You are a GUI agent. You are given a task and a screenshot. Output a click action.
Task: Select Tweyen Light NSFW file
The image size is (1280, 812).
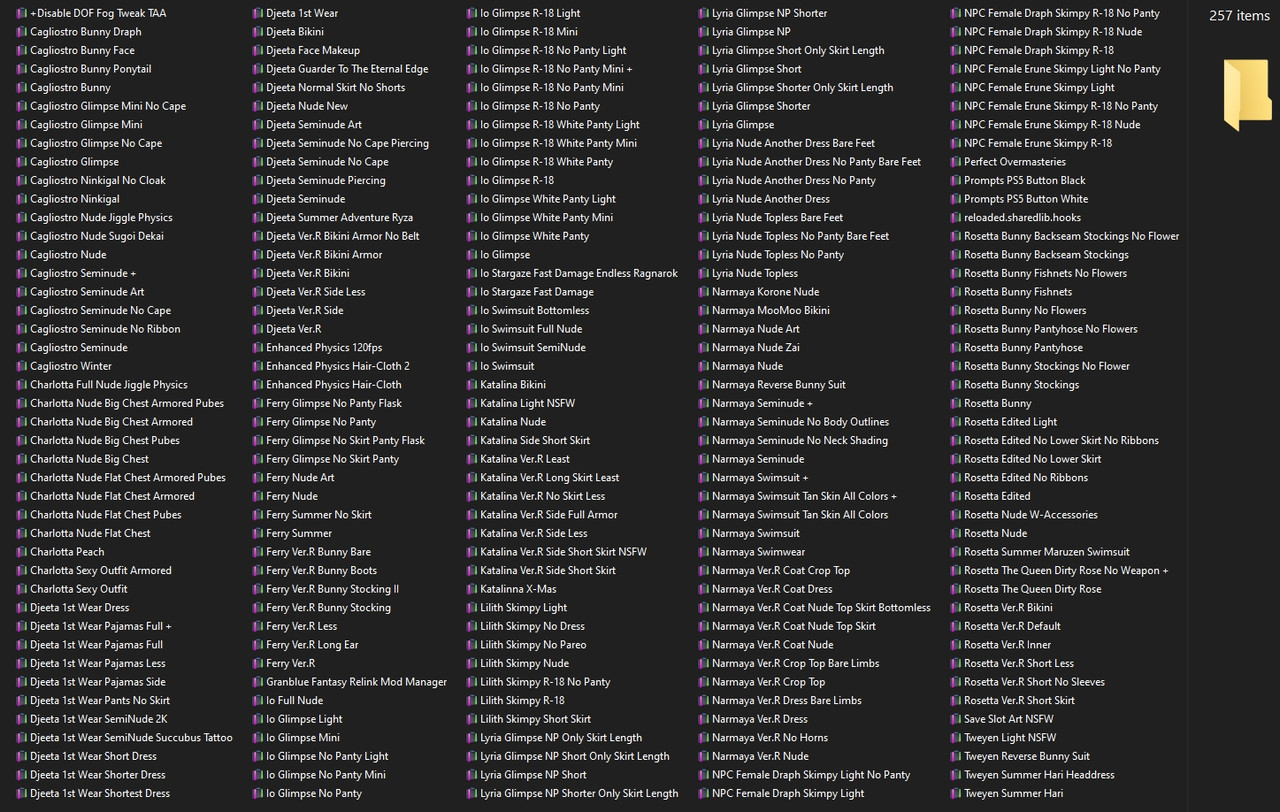point(1010,738)
